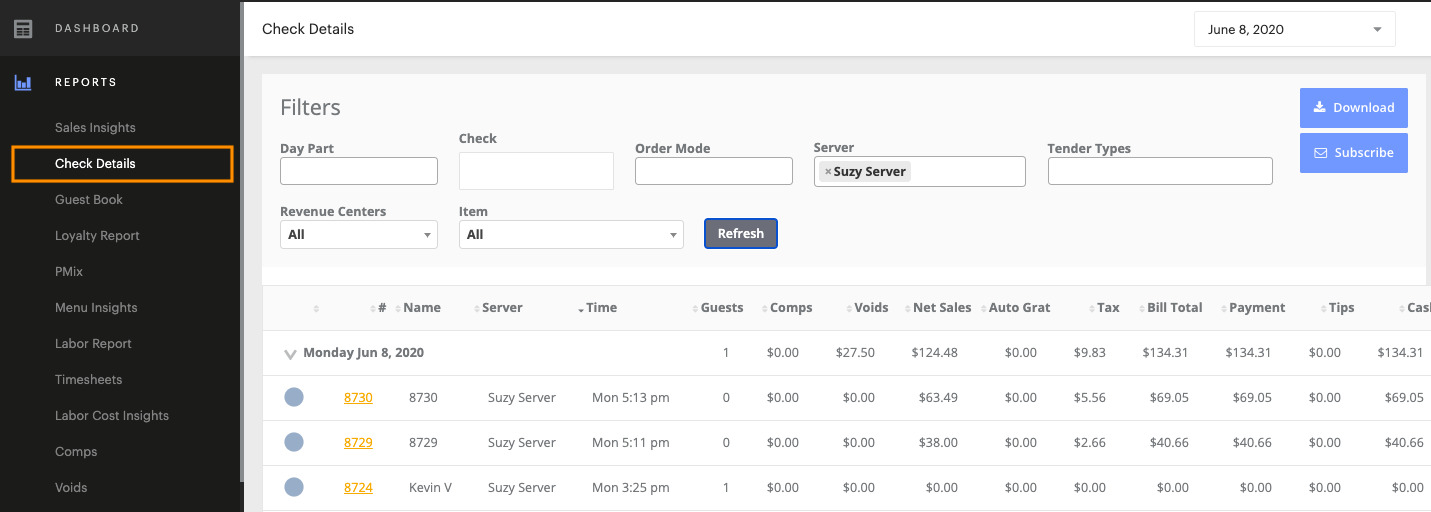The height and width of the screenshot is (512, 1431).
Task: Remove the Suzy Server filter tag
Action: point(828,172)
